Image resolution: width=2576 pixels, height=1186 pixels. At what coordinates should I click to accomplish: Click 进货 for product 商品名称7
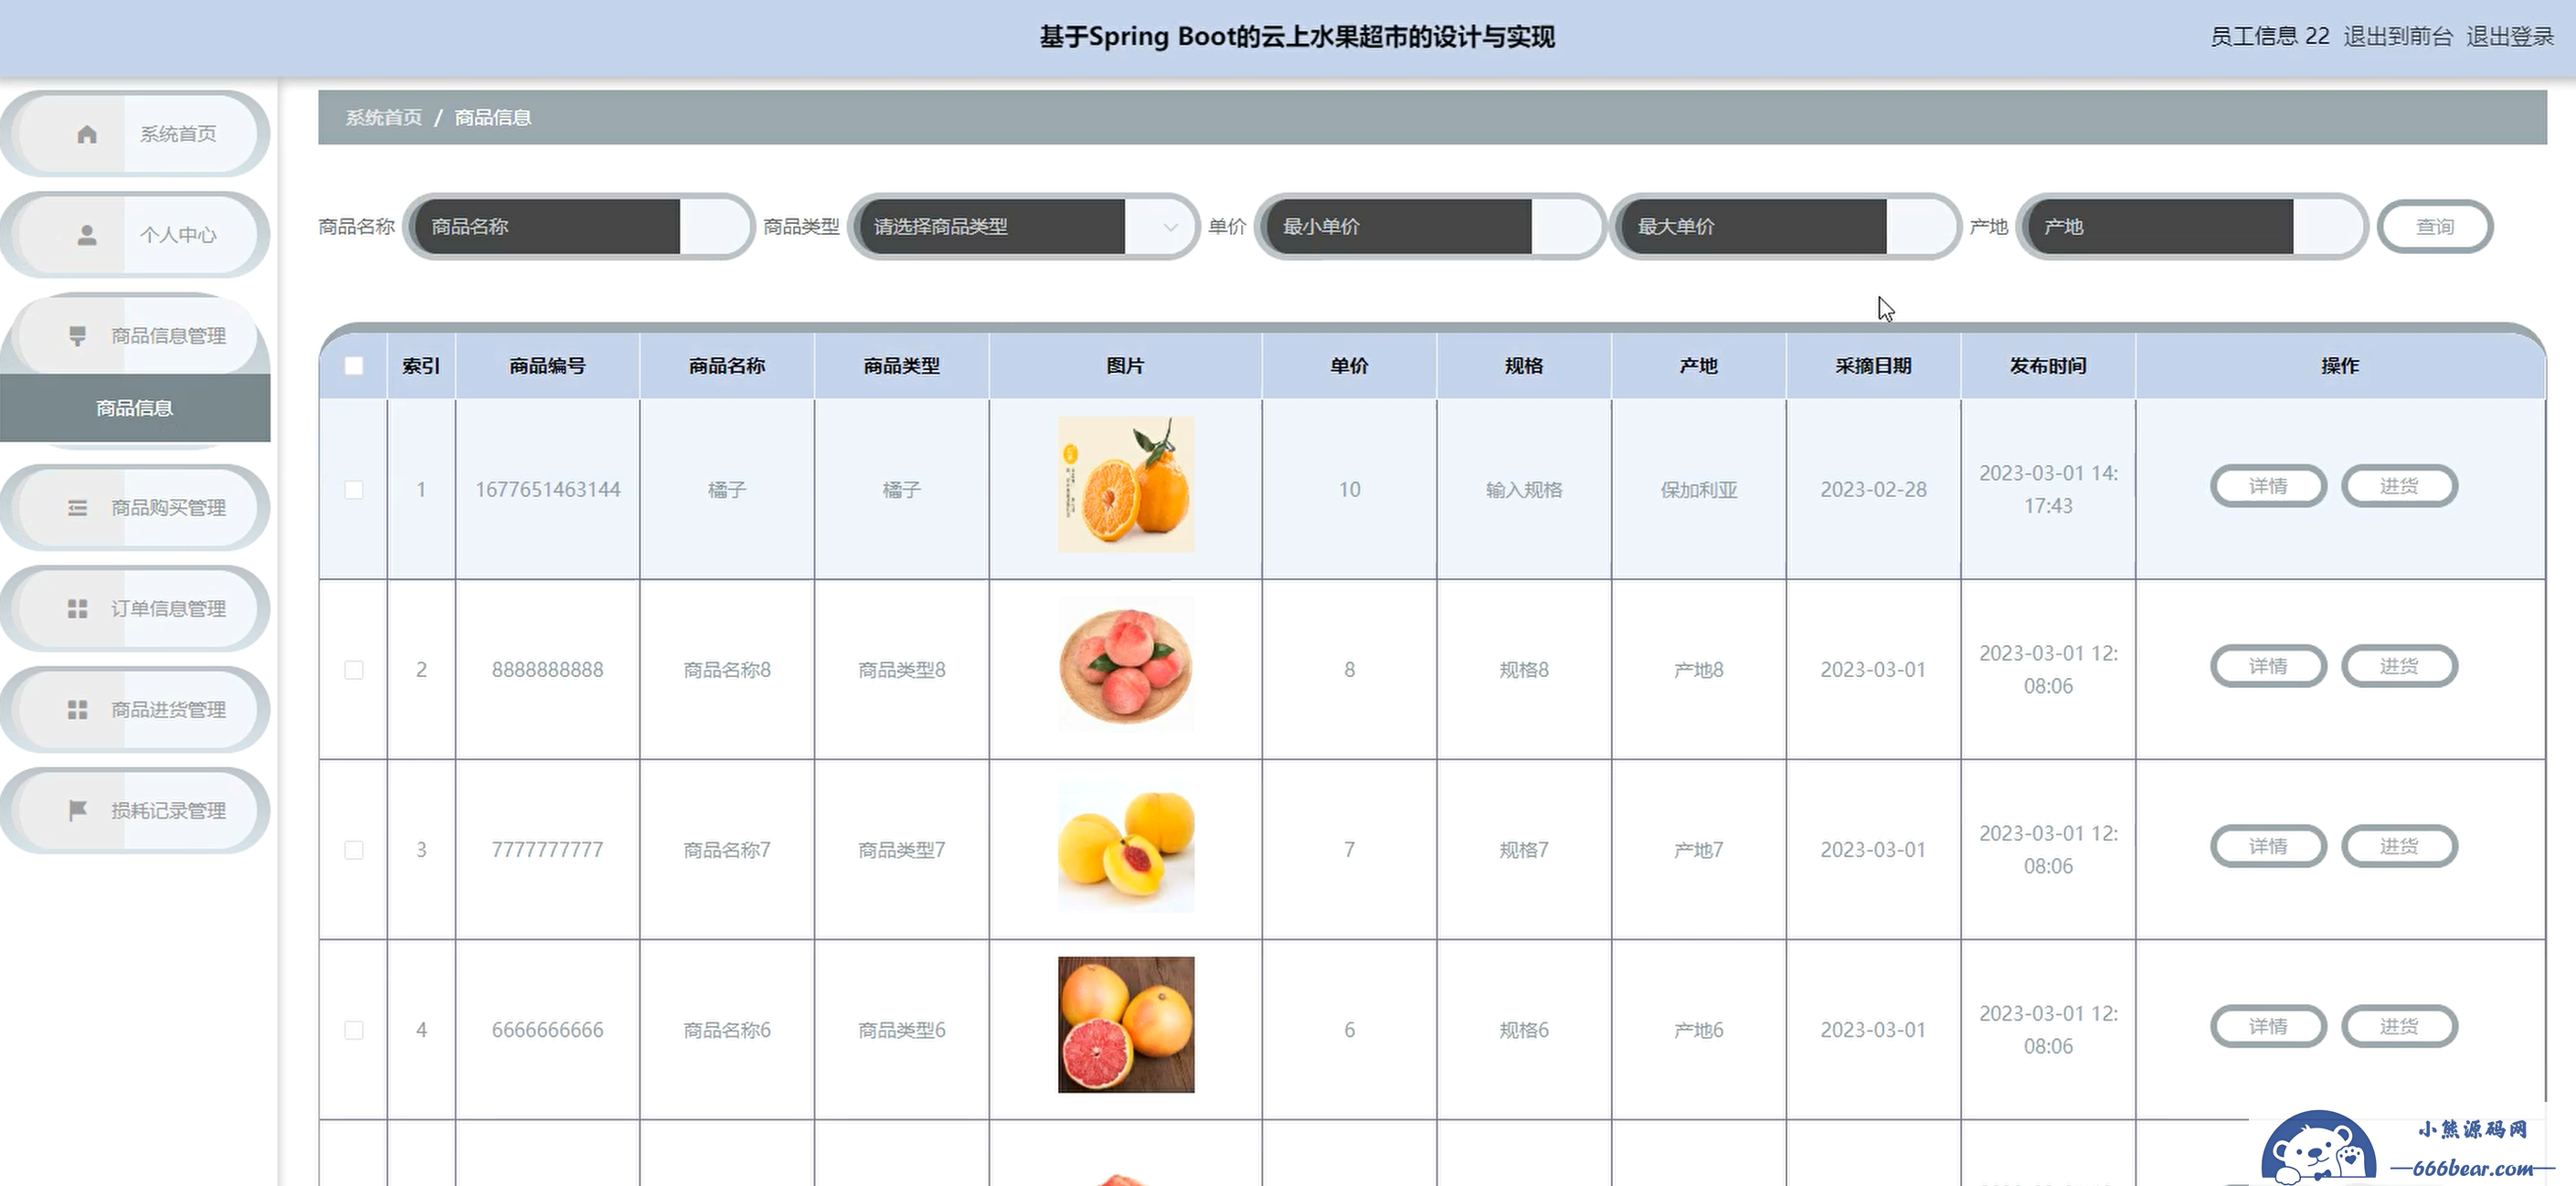(x=2399, y=846)
